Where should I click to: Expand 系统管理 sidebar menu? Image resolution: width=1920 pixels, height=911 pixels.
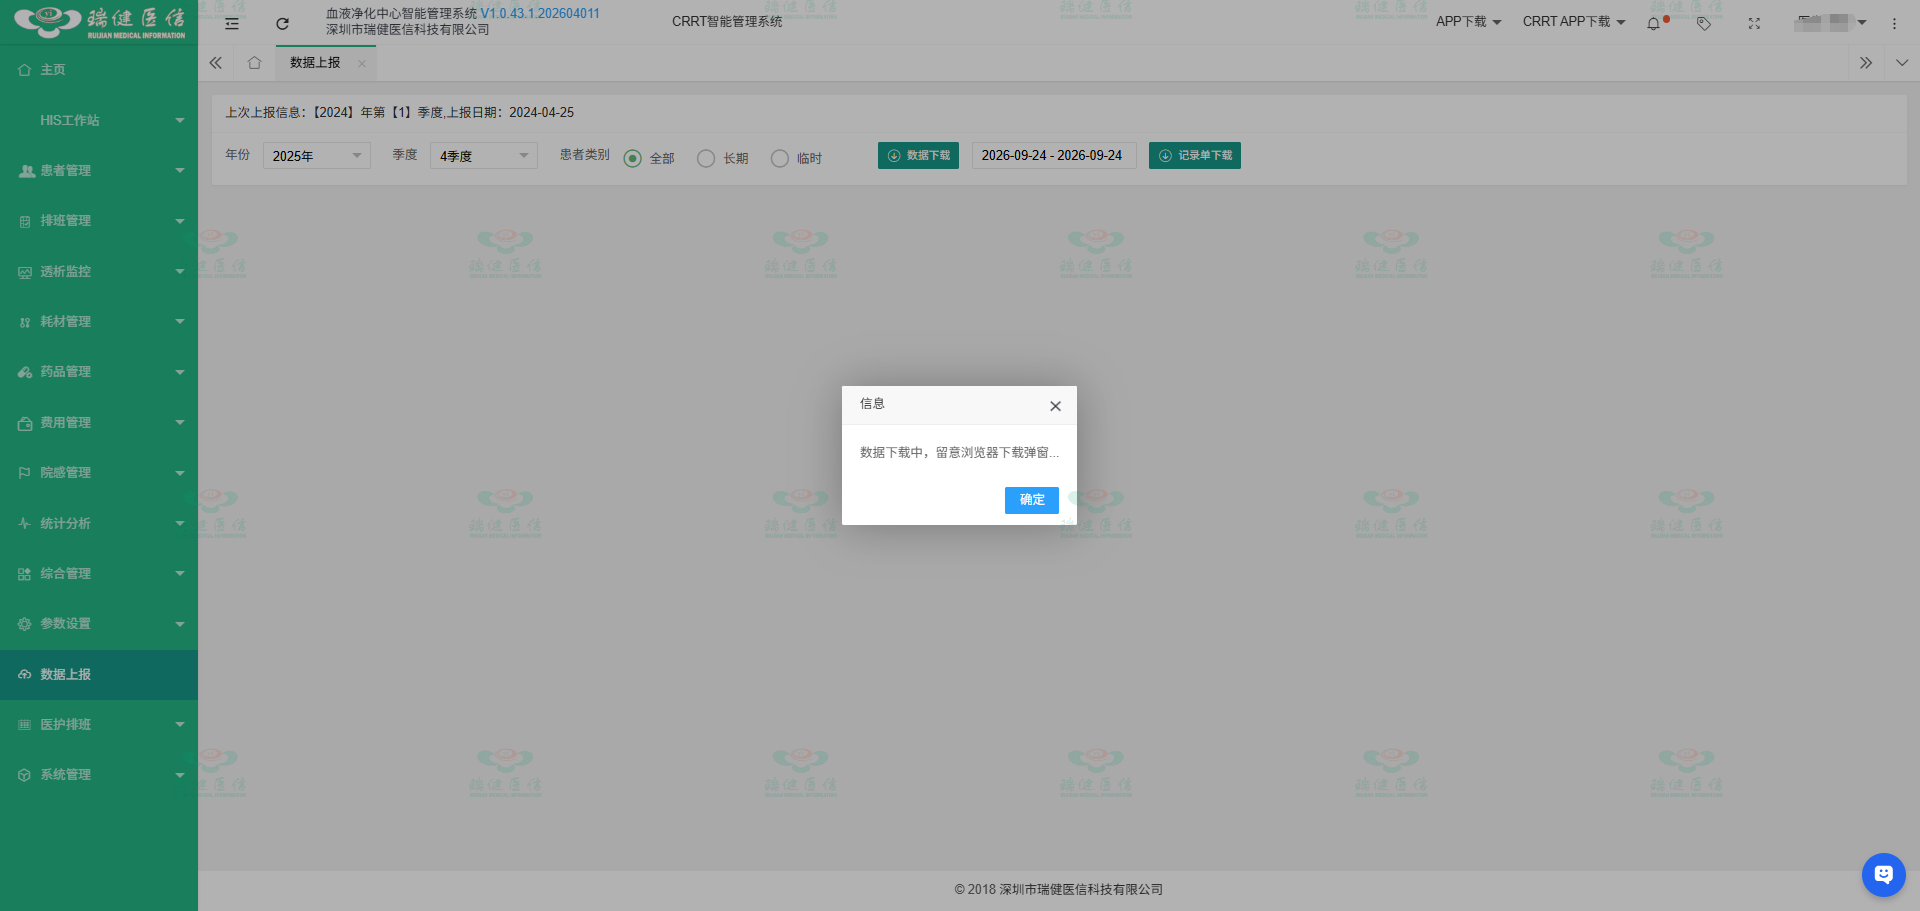pos(99,775)
